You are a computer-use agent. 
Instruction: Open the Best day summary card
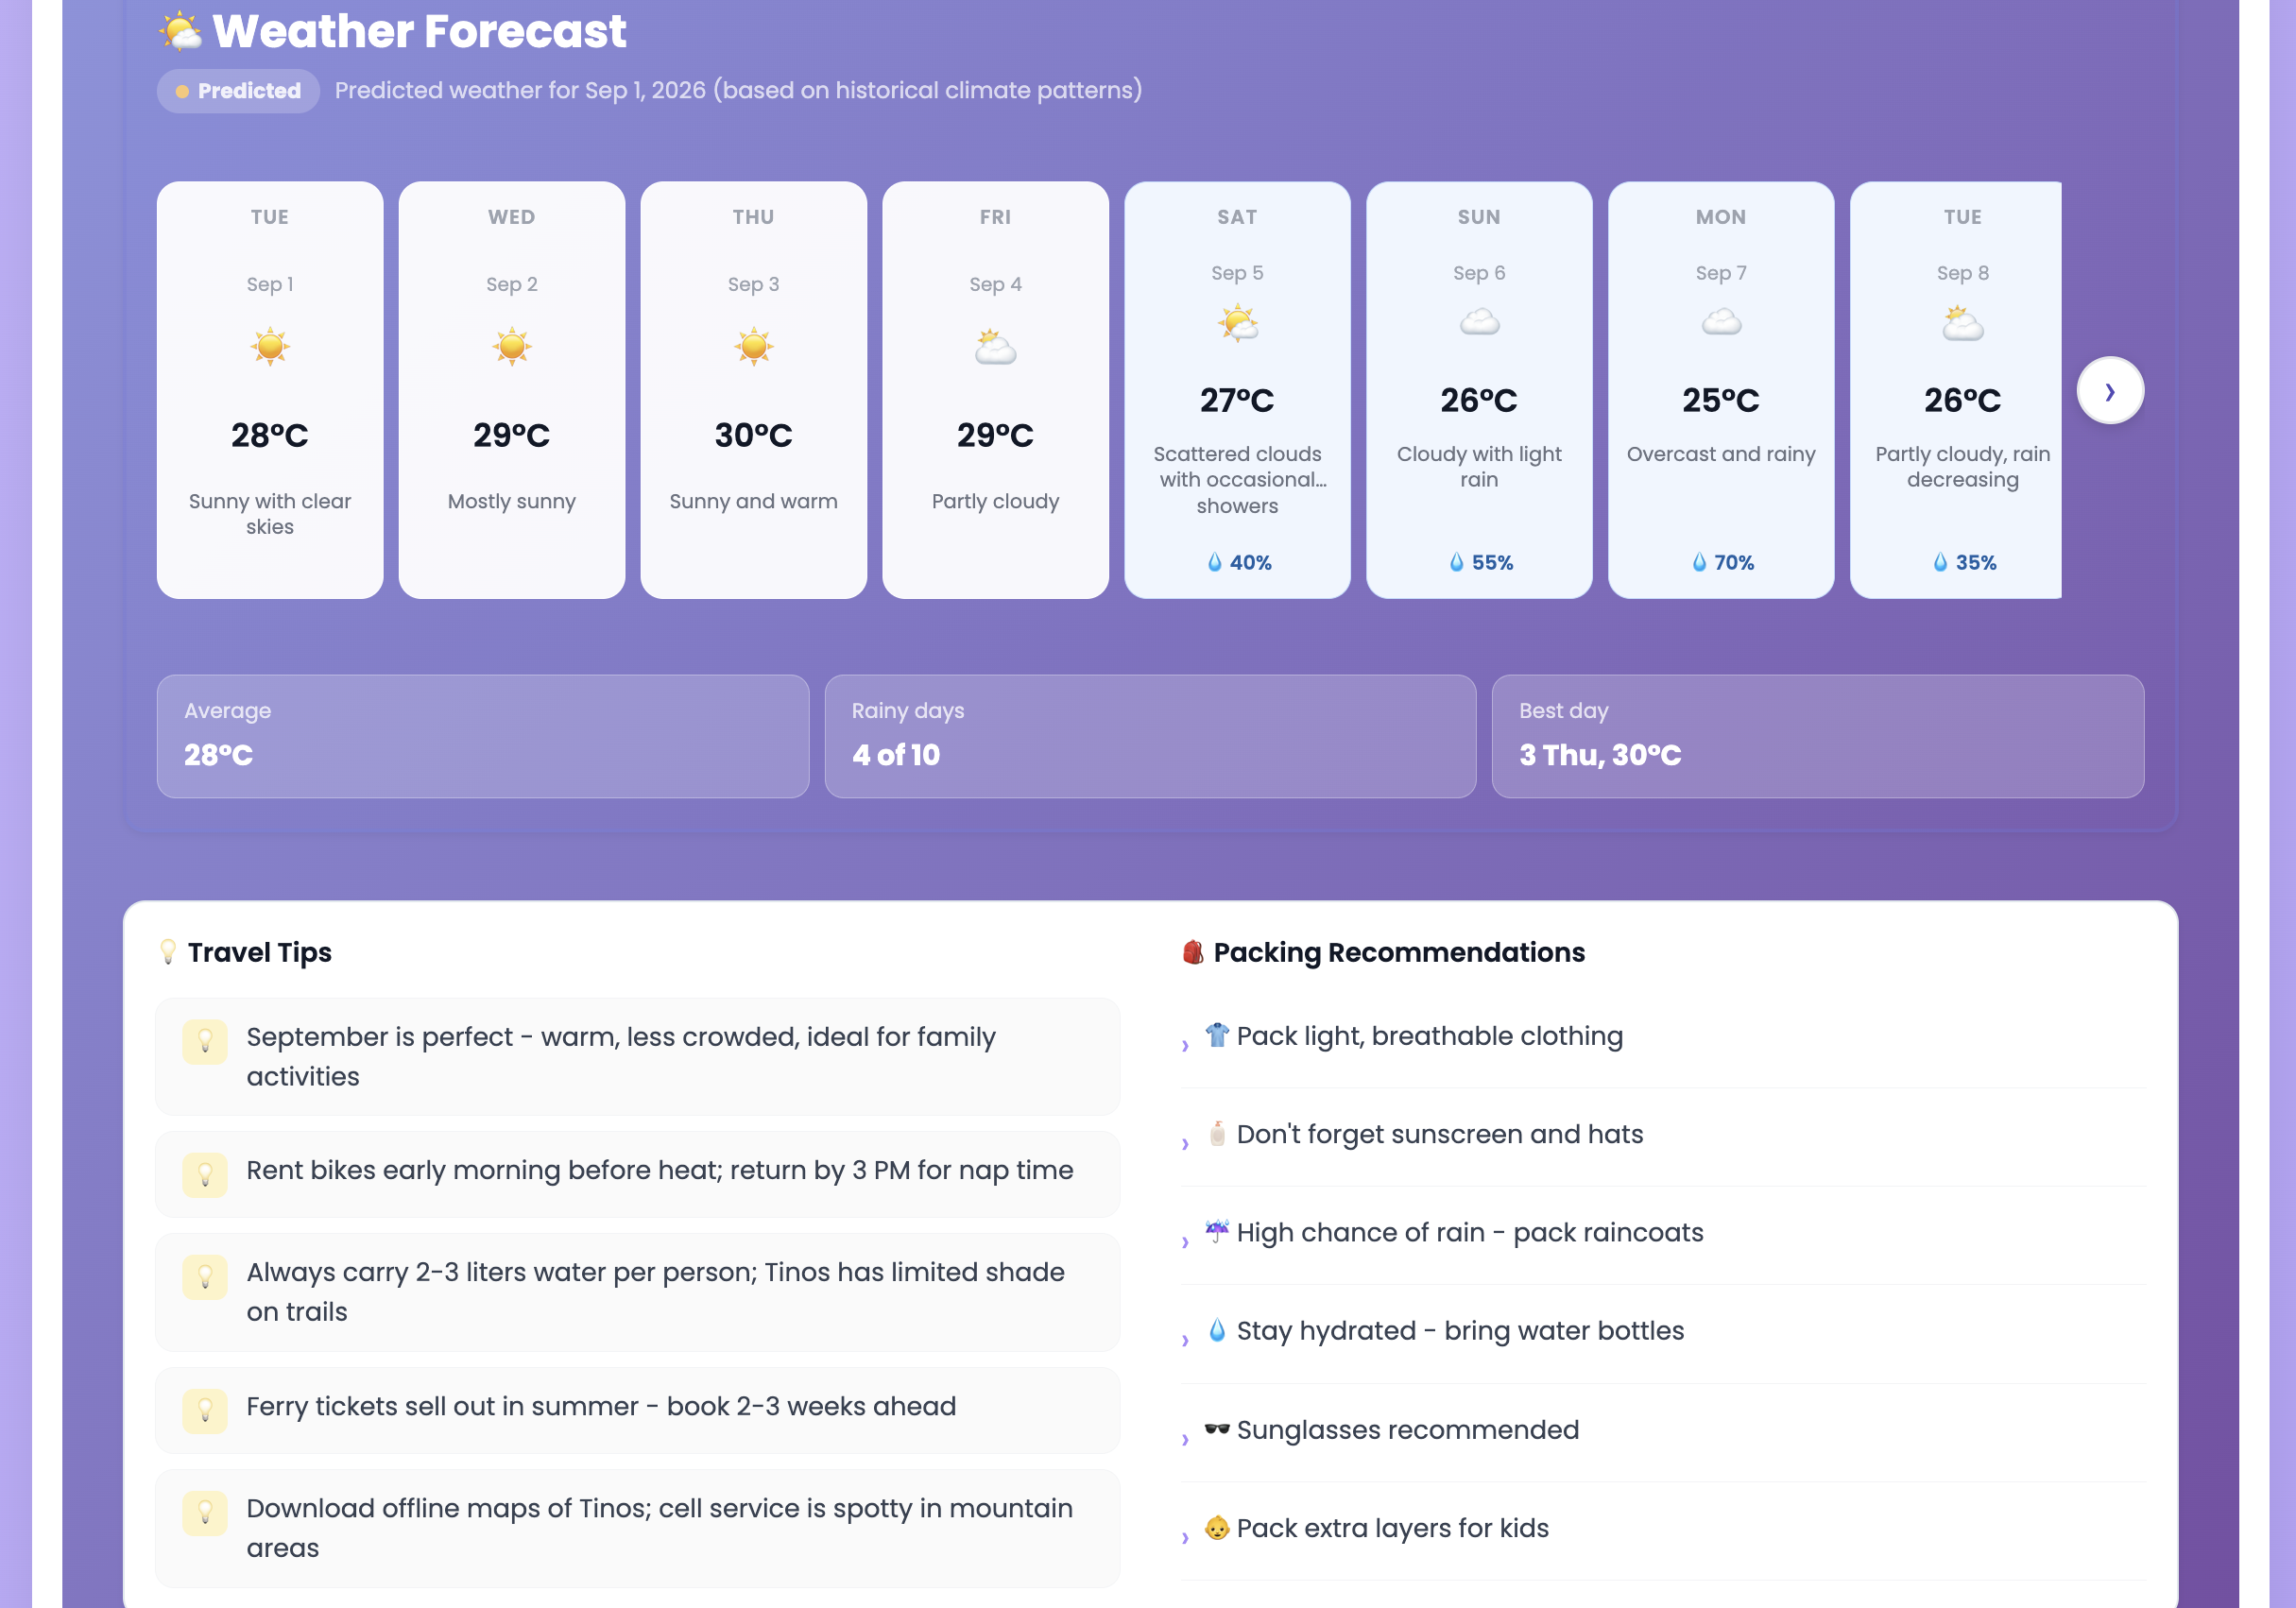(1817, 736)
